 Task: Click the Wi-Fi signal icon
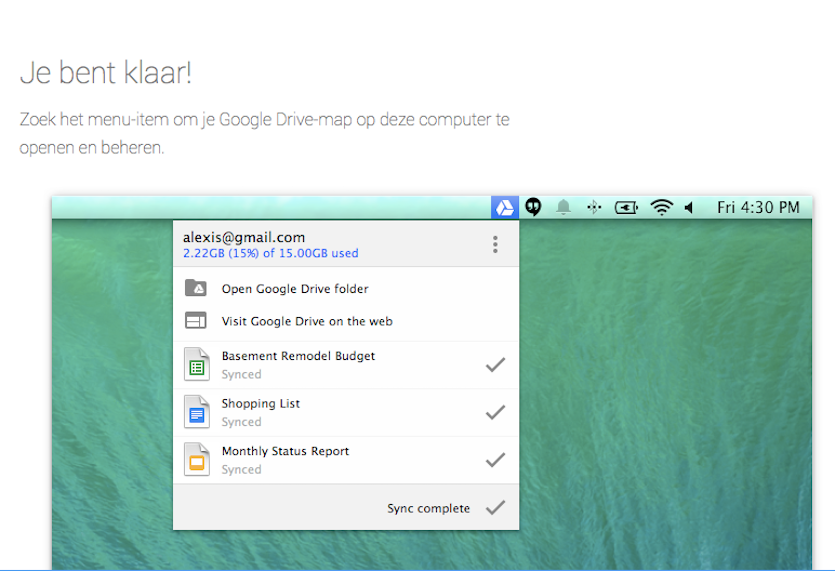[661, 207]
